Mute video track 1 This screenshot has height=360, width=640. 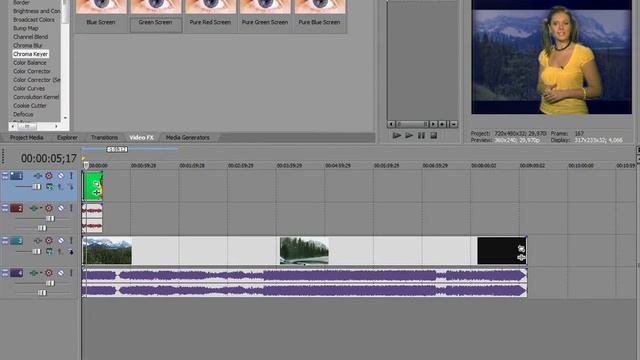pos(60,176)
